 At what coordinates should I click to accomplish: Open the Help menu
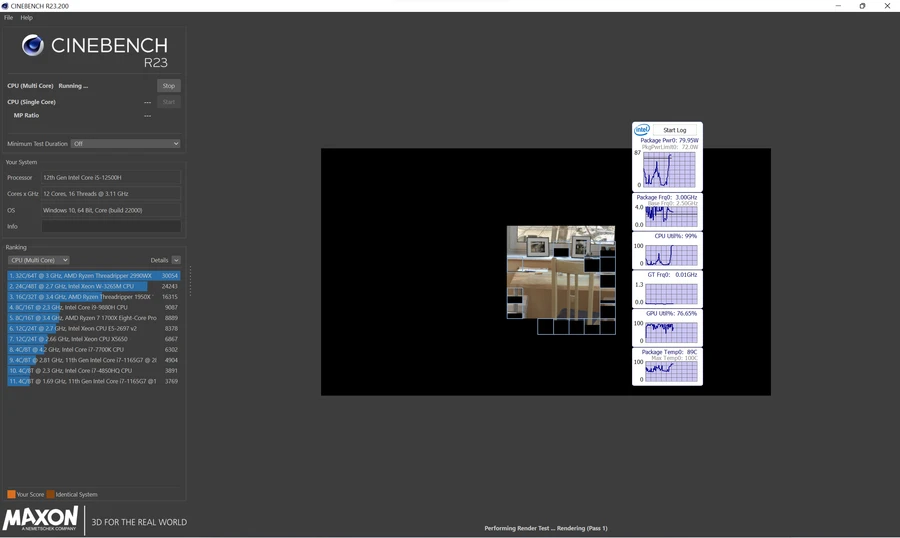(26, 18)
